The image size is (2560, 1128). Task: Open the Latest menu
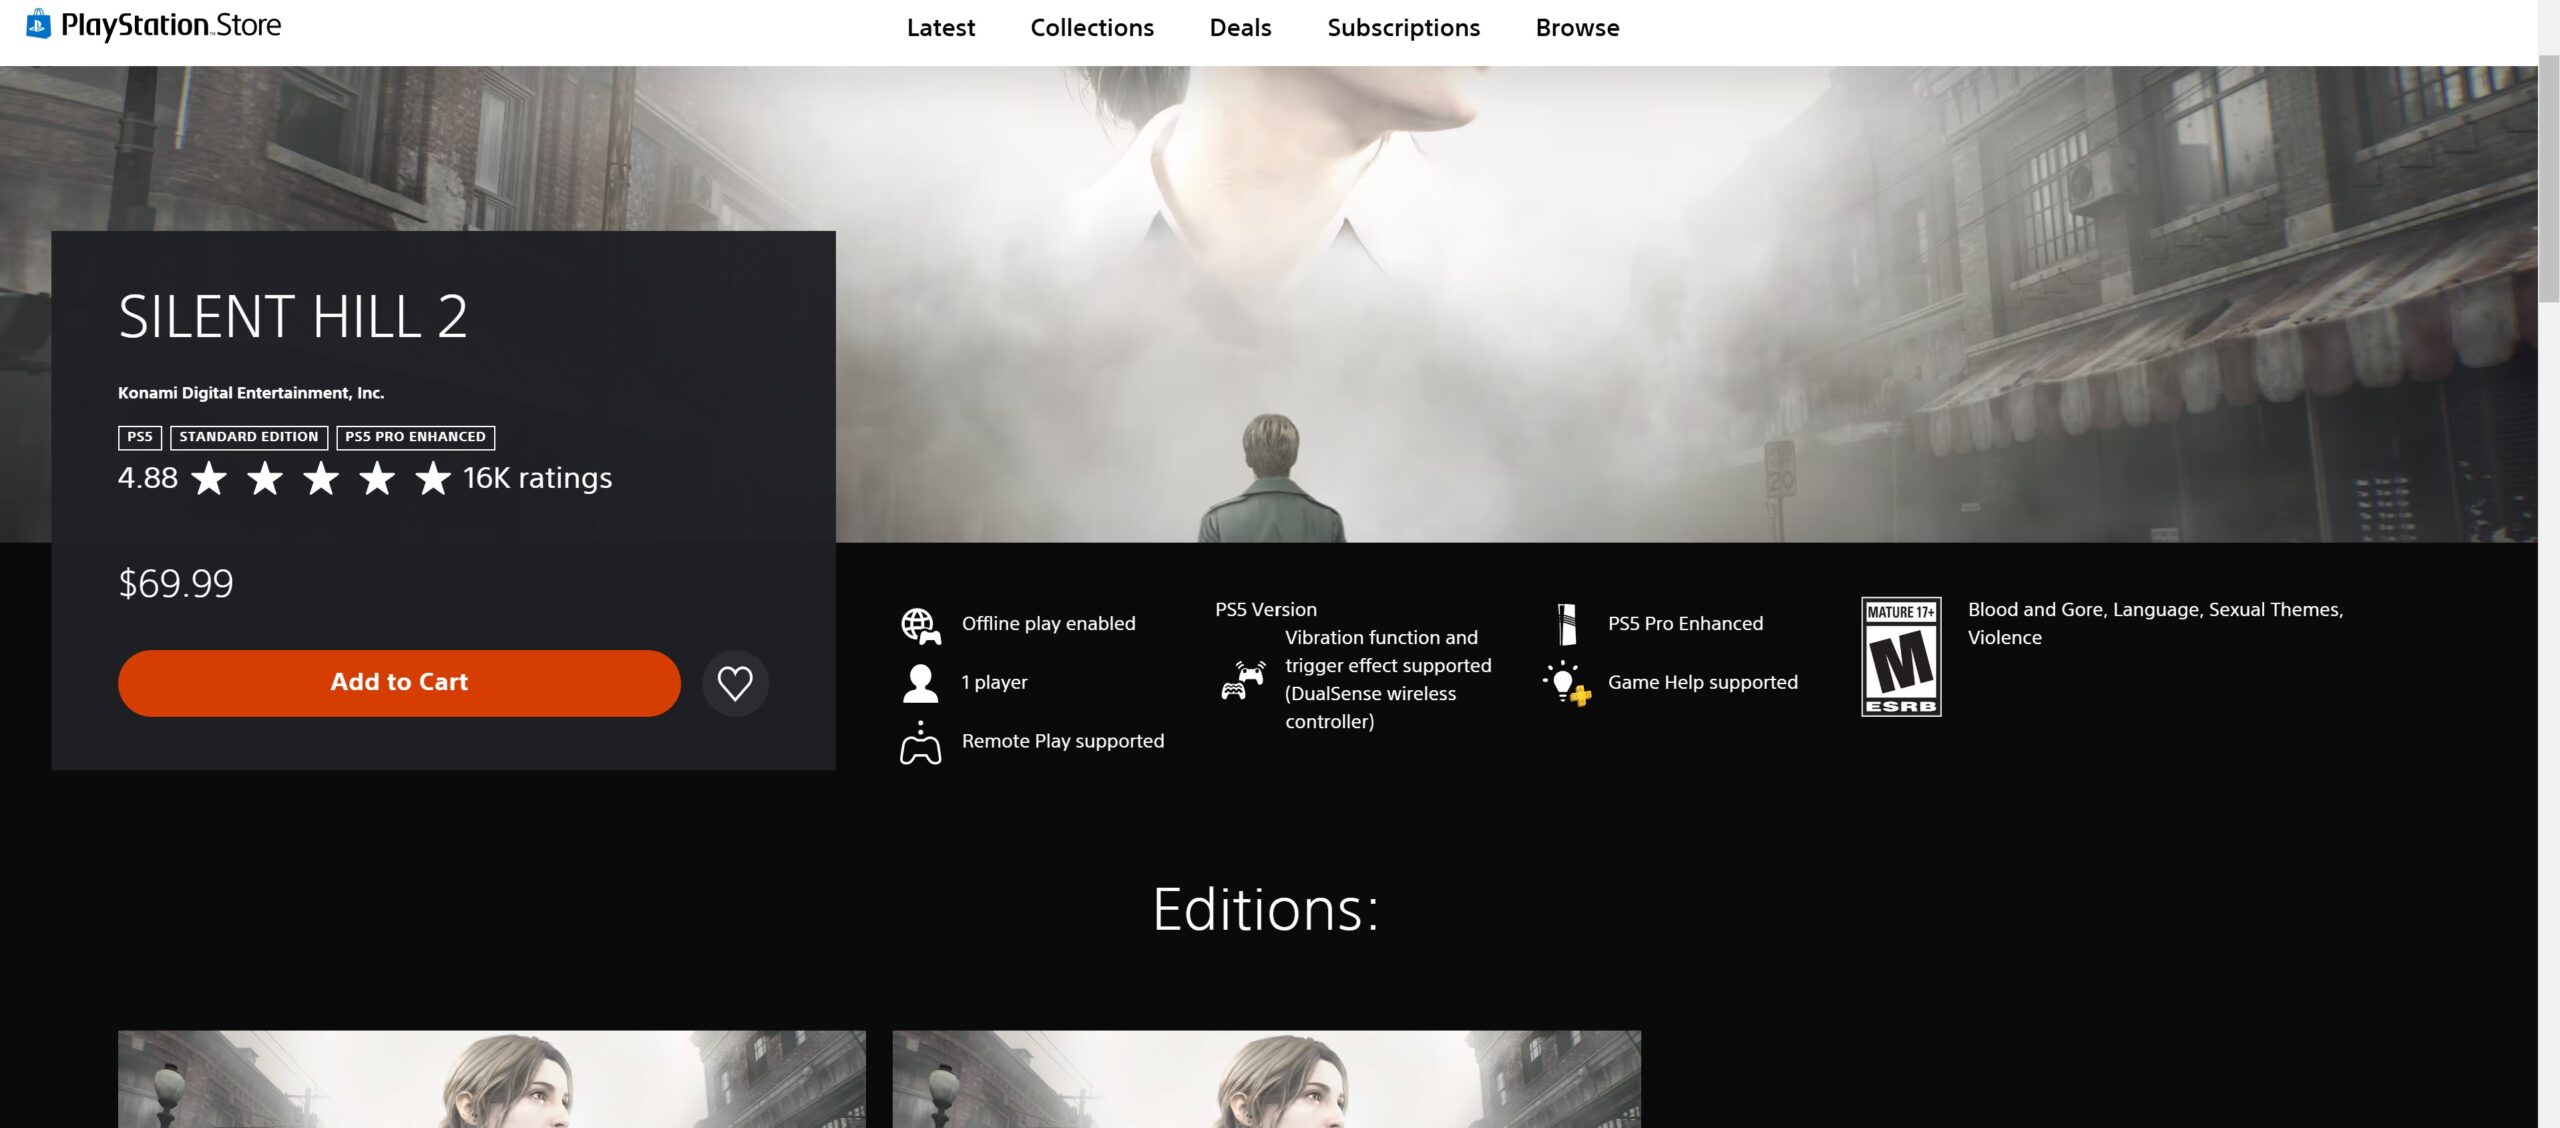coord(940,28)
